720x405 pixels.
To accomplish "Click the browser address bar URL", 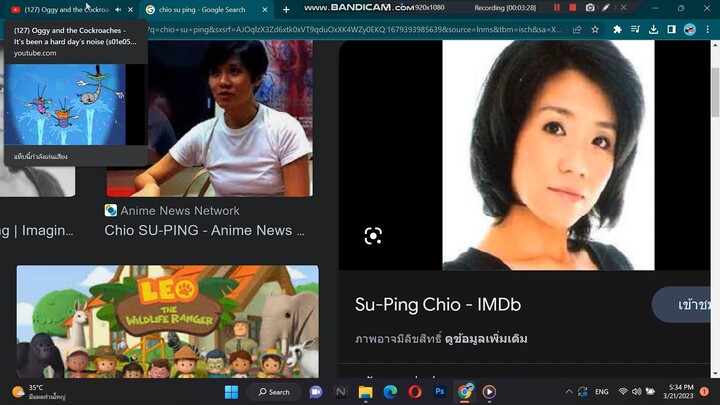I will pos(354,29).
